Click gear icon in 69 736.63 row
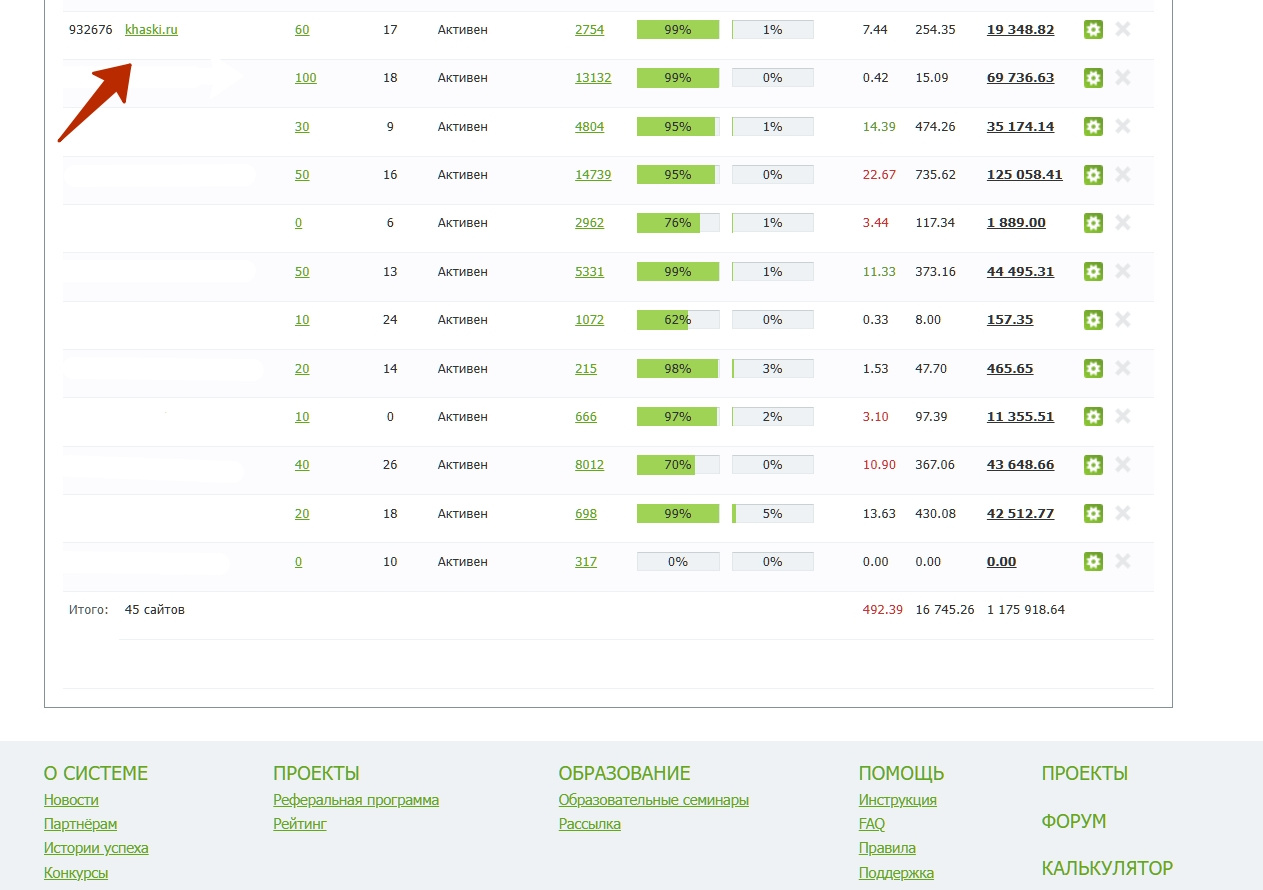 tap(1093, 78)
